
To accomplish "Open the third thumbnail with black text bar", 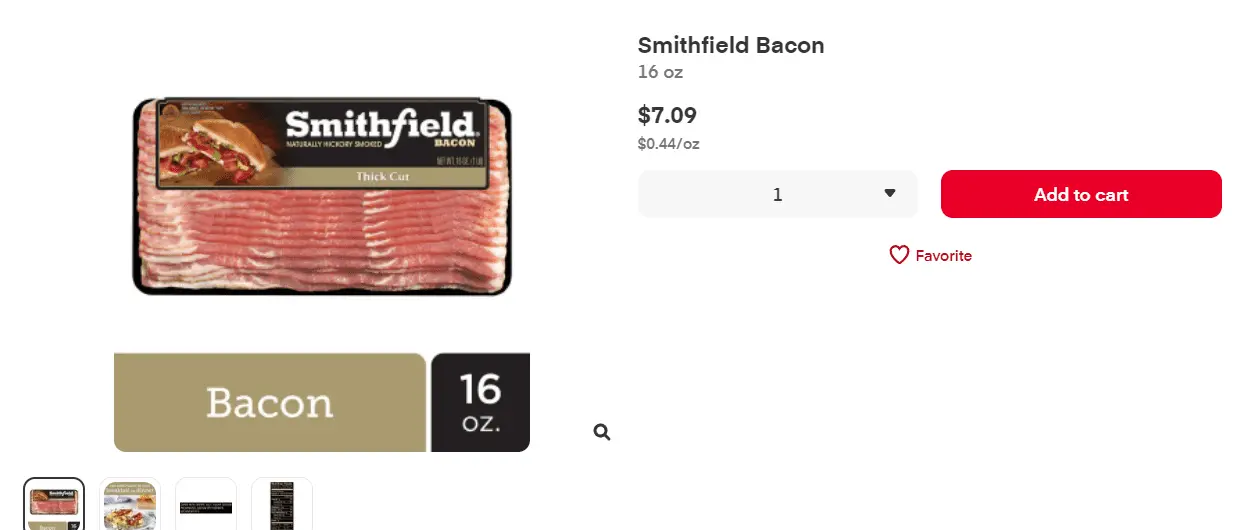I will [x=206, y=505].
